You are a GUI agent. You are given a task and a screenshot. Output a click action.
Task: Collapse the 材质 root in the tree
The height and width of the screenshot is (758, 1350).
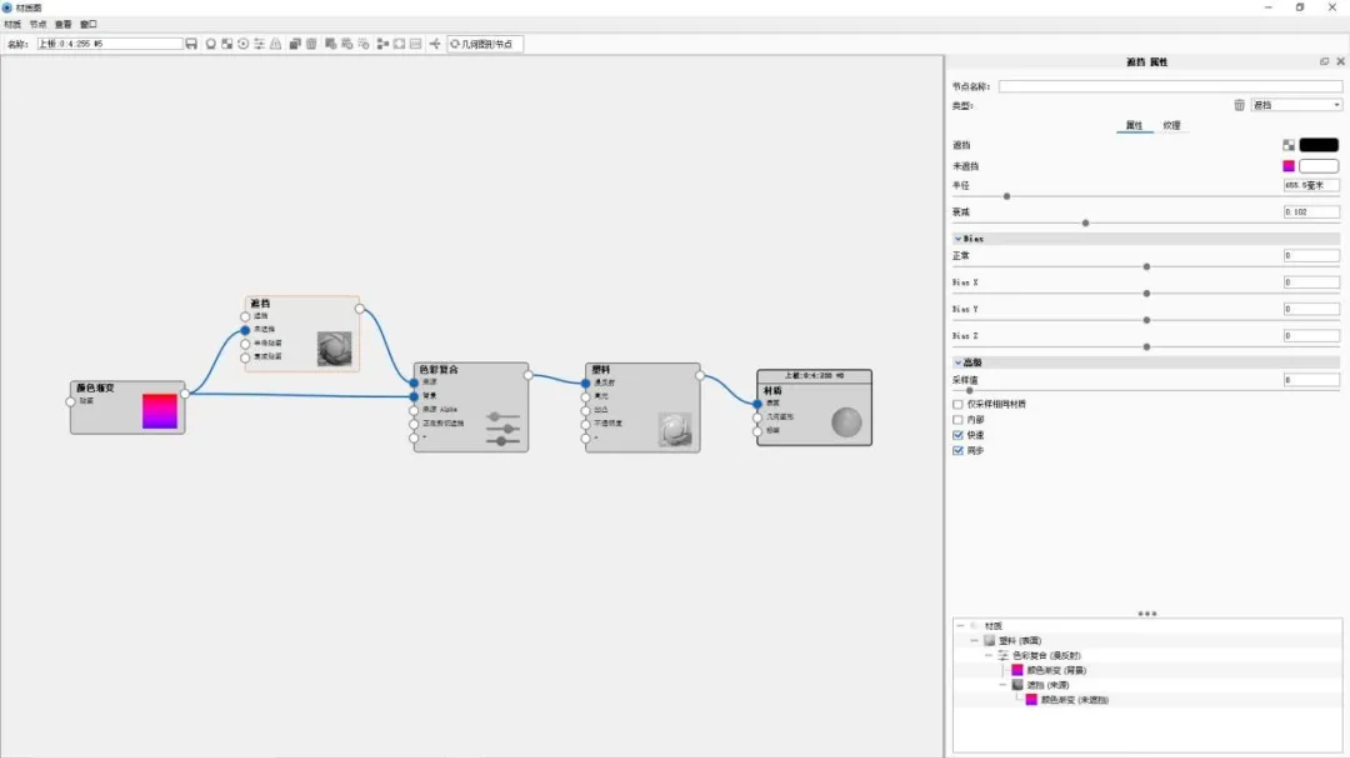click(x=960, y=625)
